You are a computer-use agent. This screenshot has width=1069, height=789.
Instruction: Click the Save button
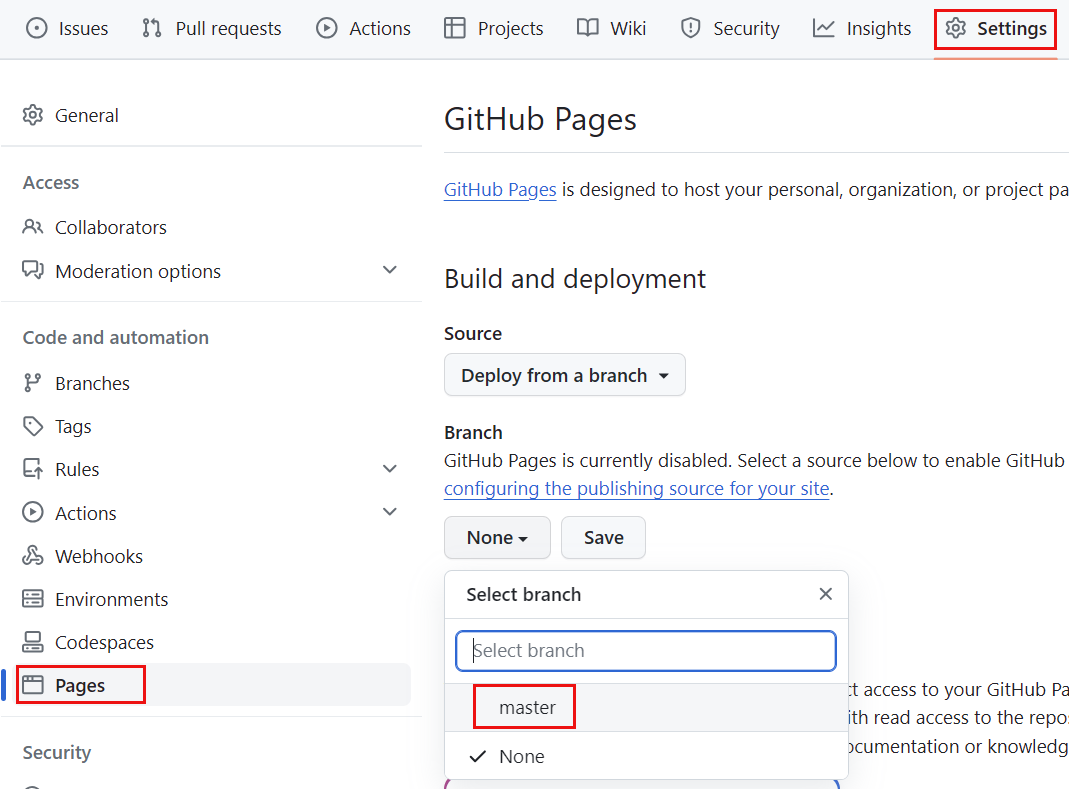[603, 537]
